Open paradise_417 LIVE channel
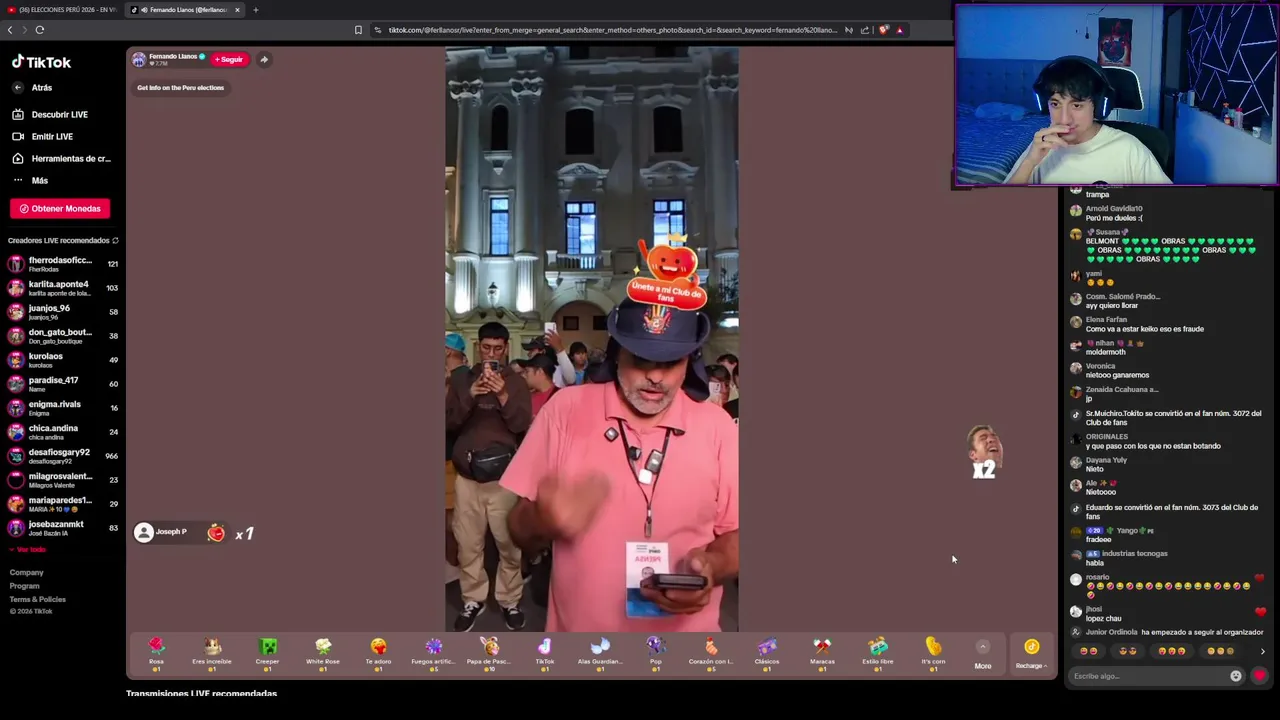The image size is (1280, 720). click(x=62, y=384)
